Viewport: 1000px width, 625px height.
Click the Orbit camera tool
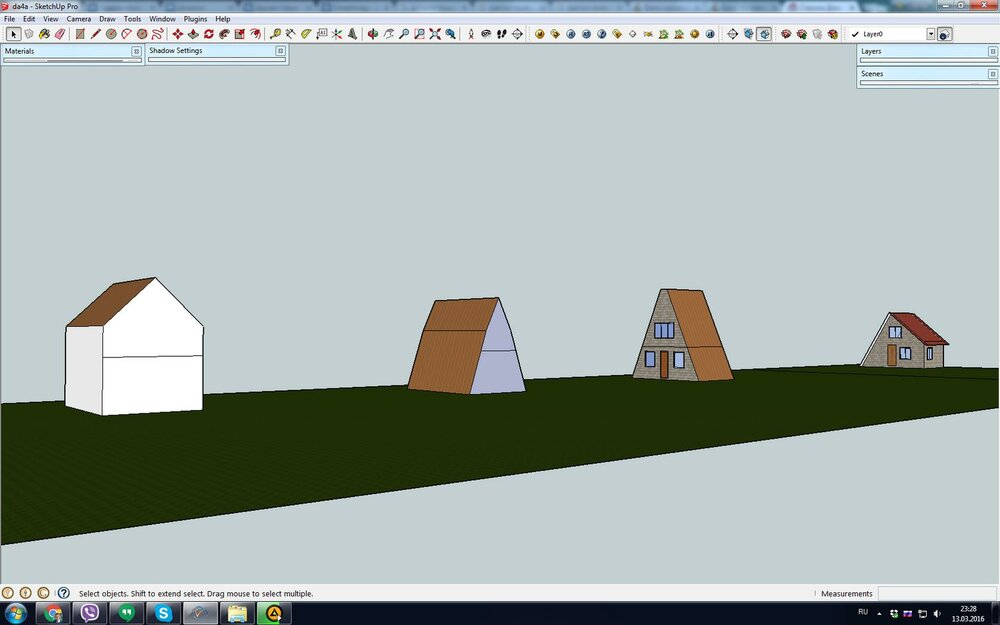(373, 33)
